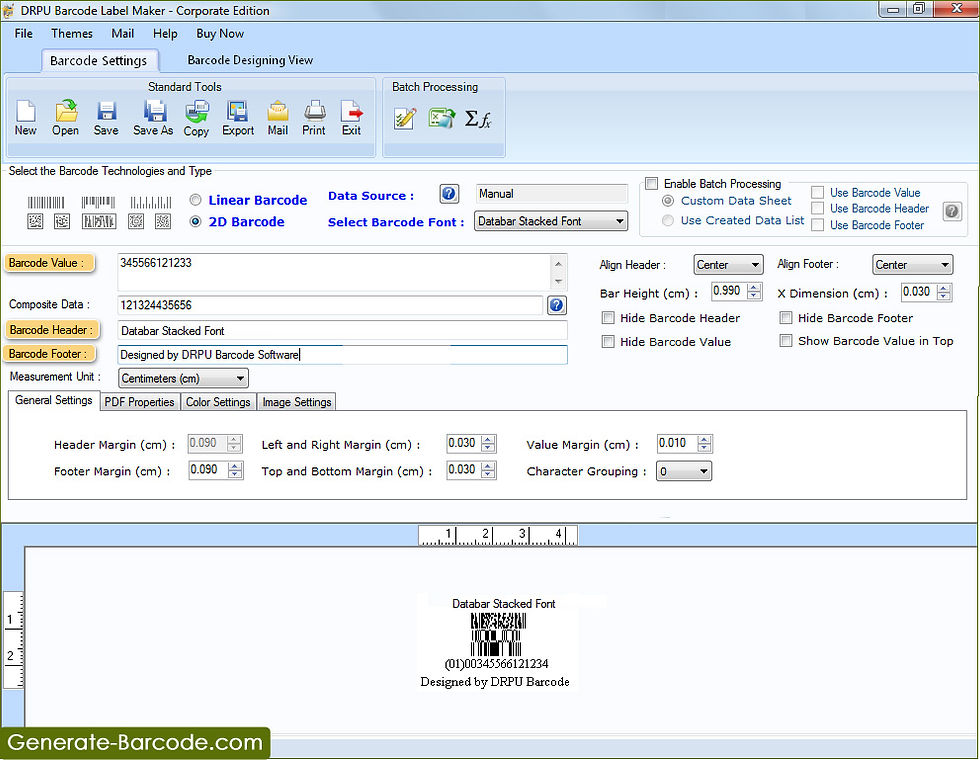Adjust the Left and Right Margin spinner
The height and width of the screenshot is (760, 980).
[x=489, y=443]
